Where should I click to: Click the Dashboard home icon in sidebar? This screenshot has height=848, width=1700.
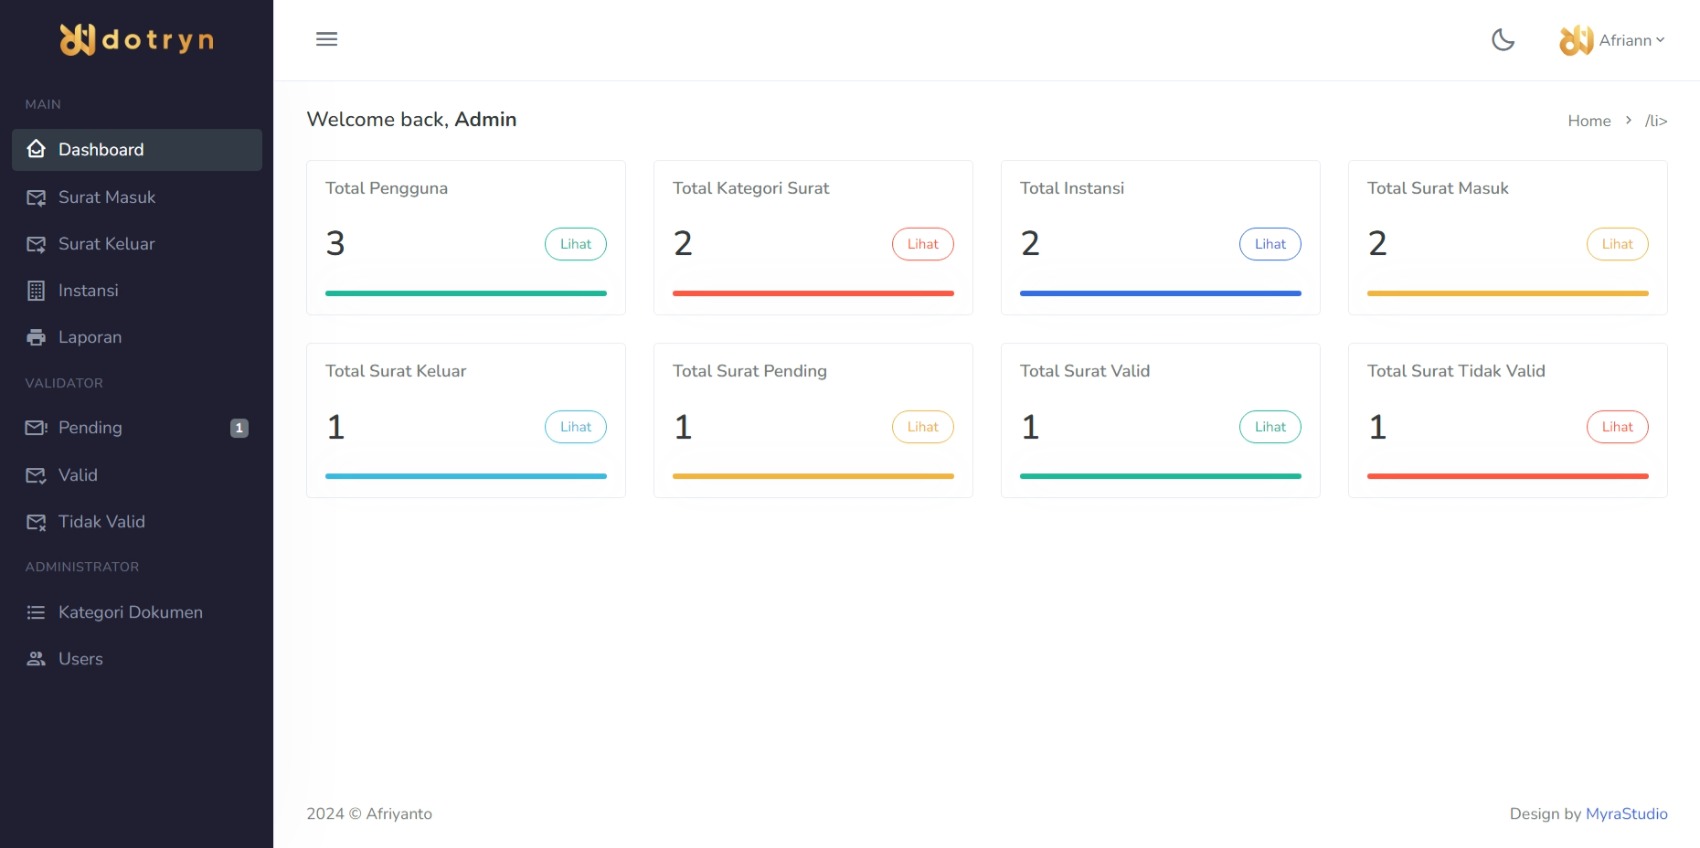click(x=36, y=149)
